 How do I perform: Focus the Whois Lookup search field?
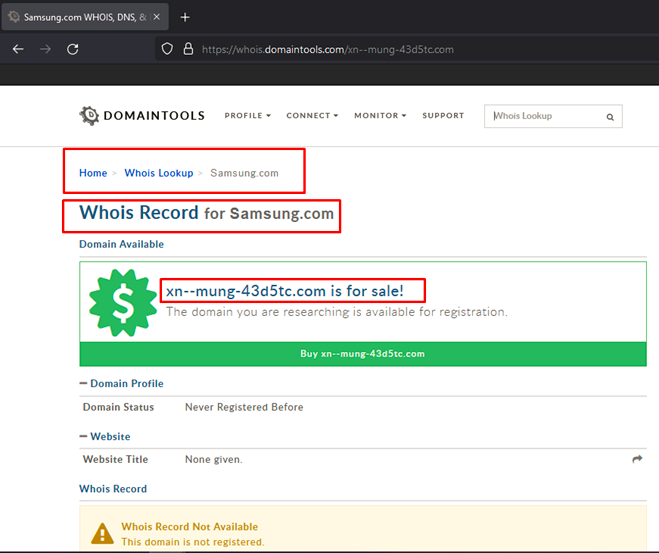[x=553, y=116]
